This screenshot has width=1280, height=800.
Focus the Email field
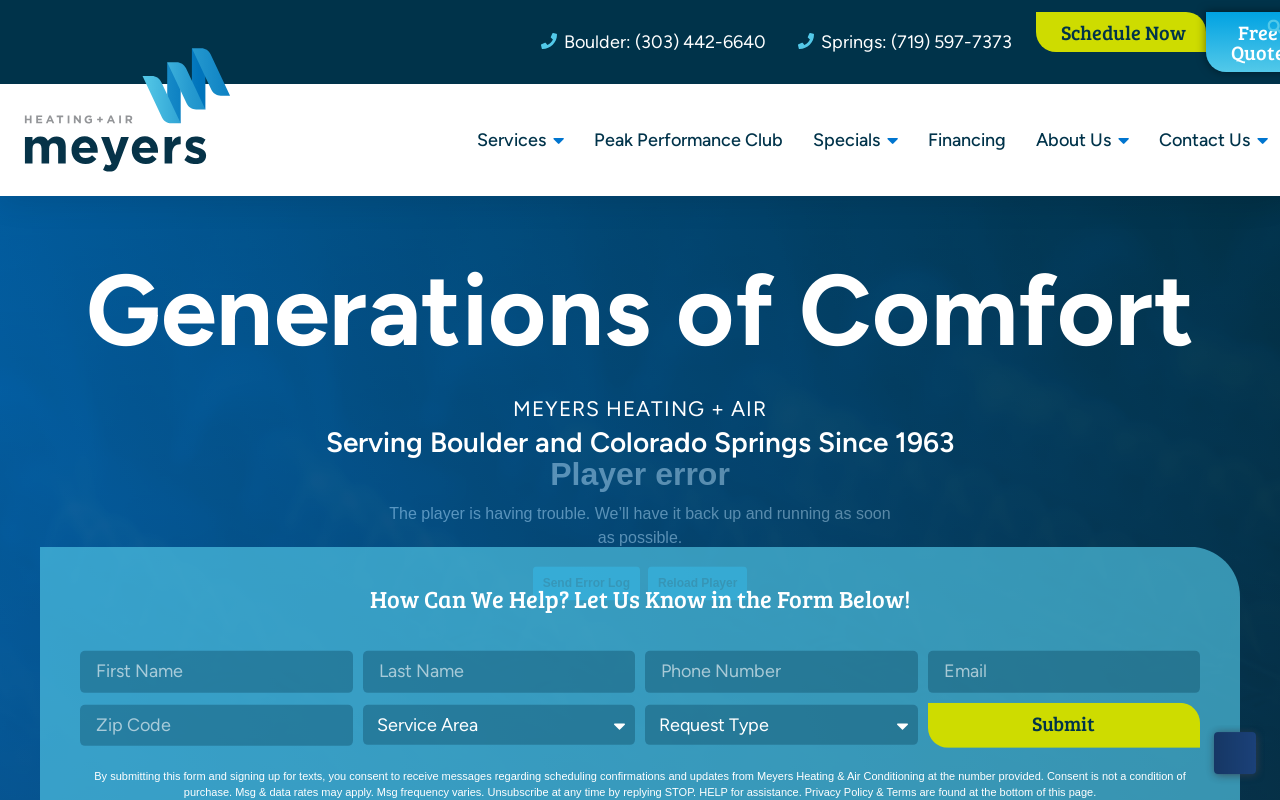pos(1064,671)
